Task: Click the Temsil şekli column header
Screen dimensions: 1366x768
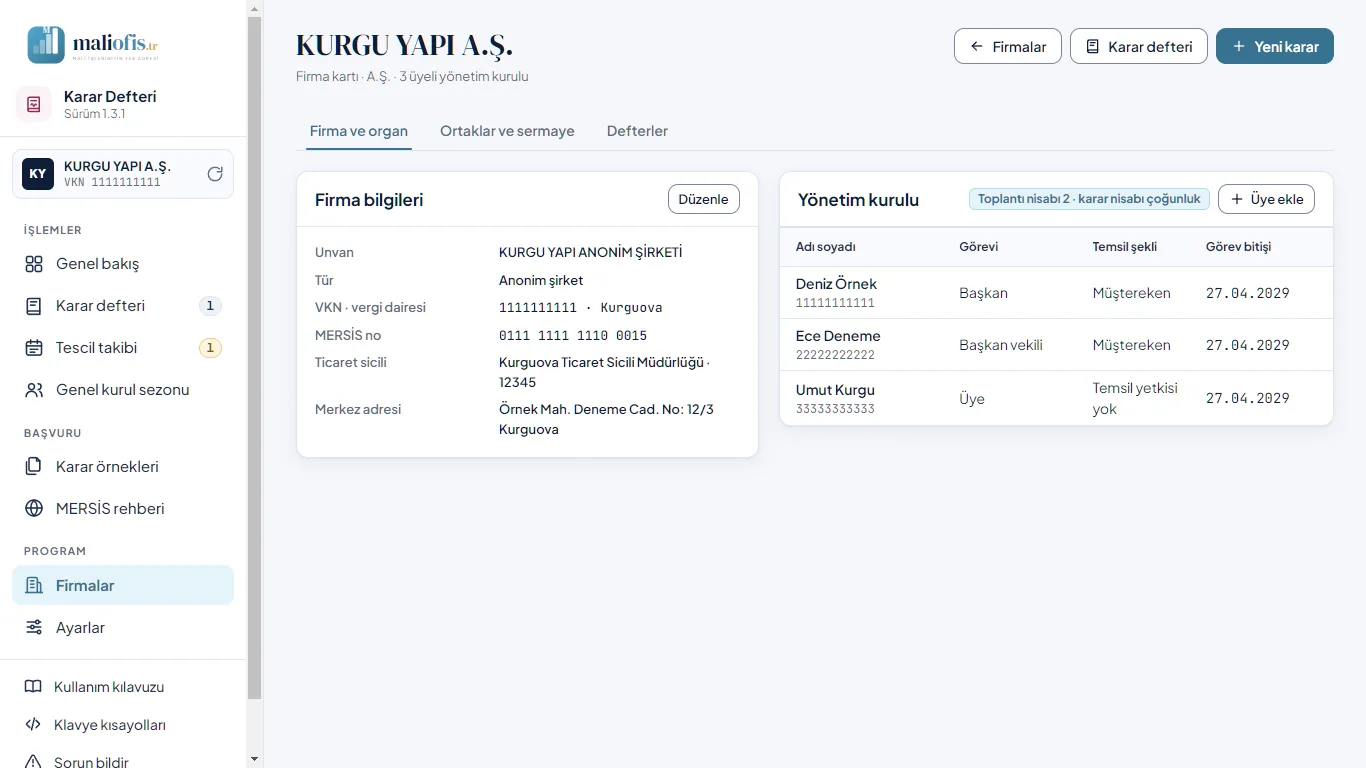Action: [1124, 247]
